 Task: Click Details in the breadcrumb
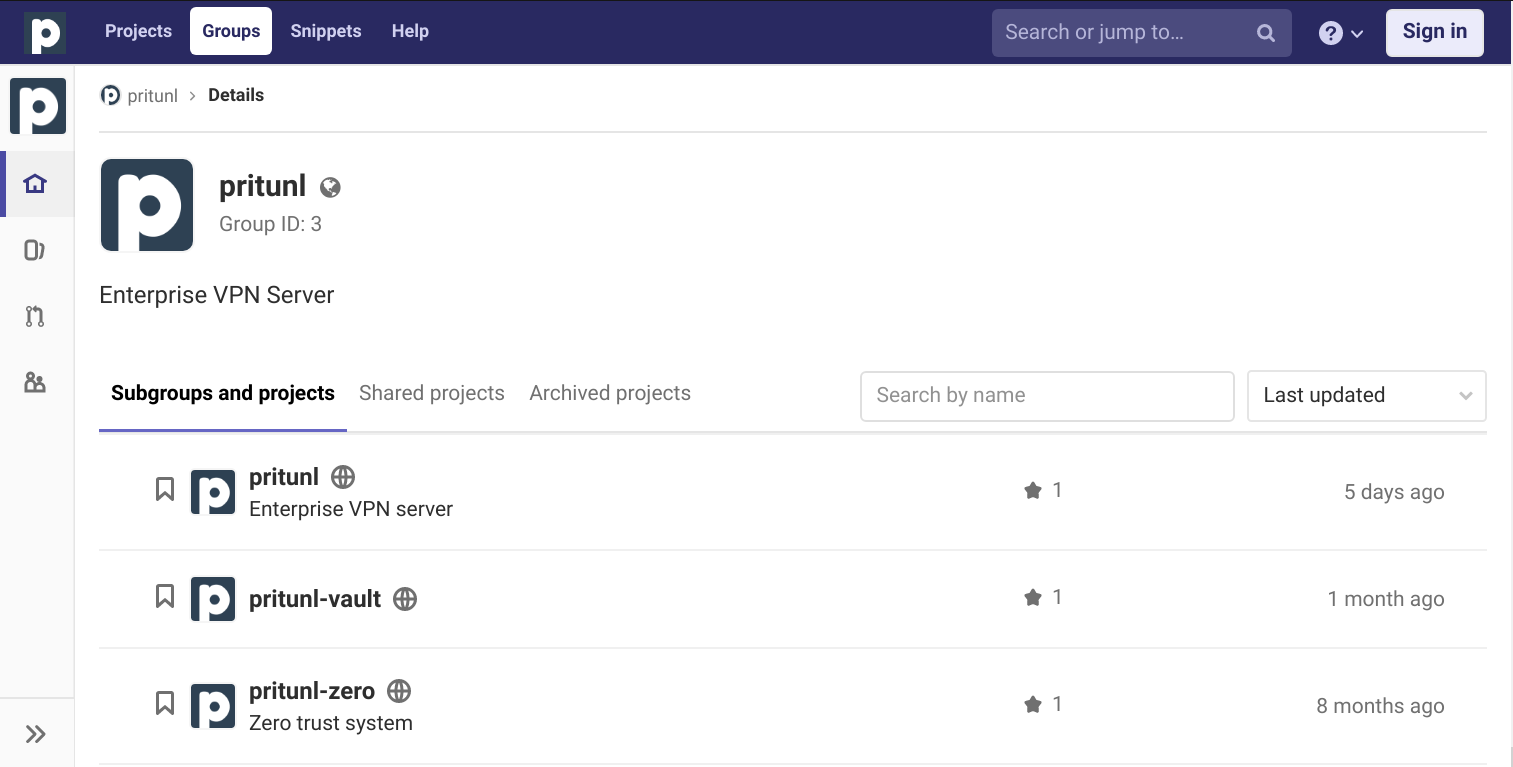(x=236, y=96)
